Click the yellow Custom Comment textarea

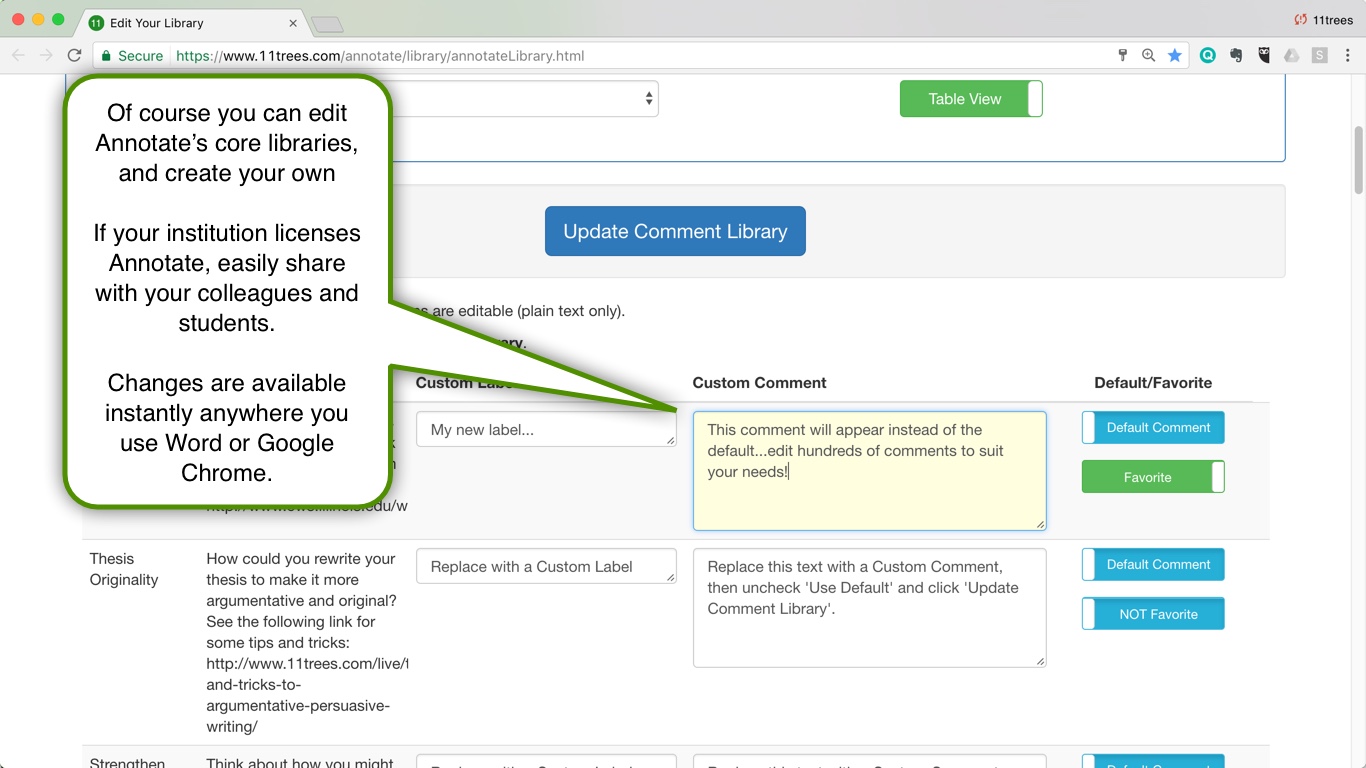pyautogui.click(x=870, y=471)
